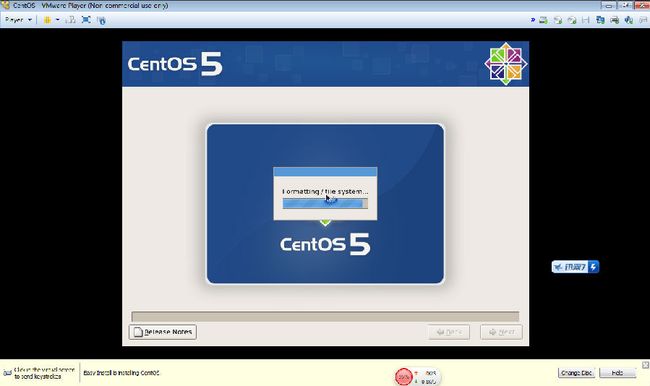Close the Easy Install hint bar
650x386 pixels.
point(645,365)
